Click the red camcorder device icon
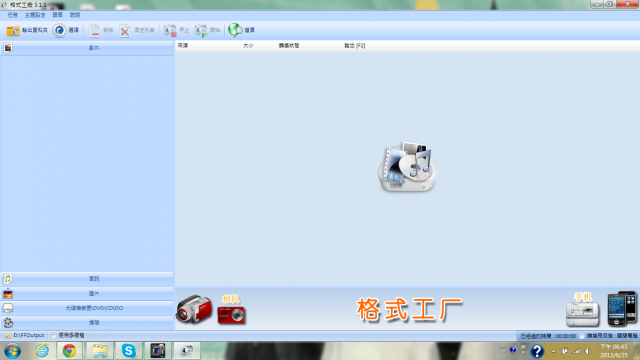Viewport: 640px width, 360px height. coord(194,309)
